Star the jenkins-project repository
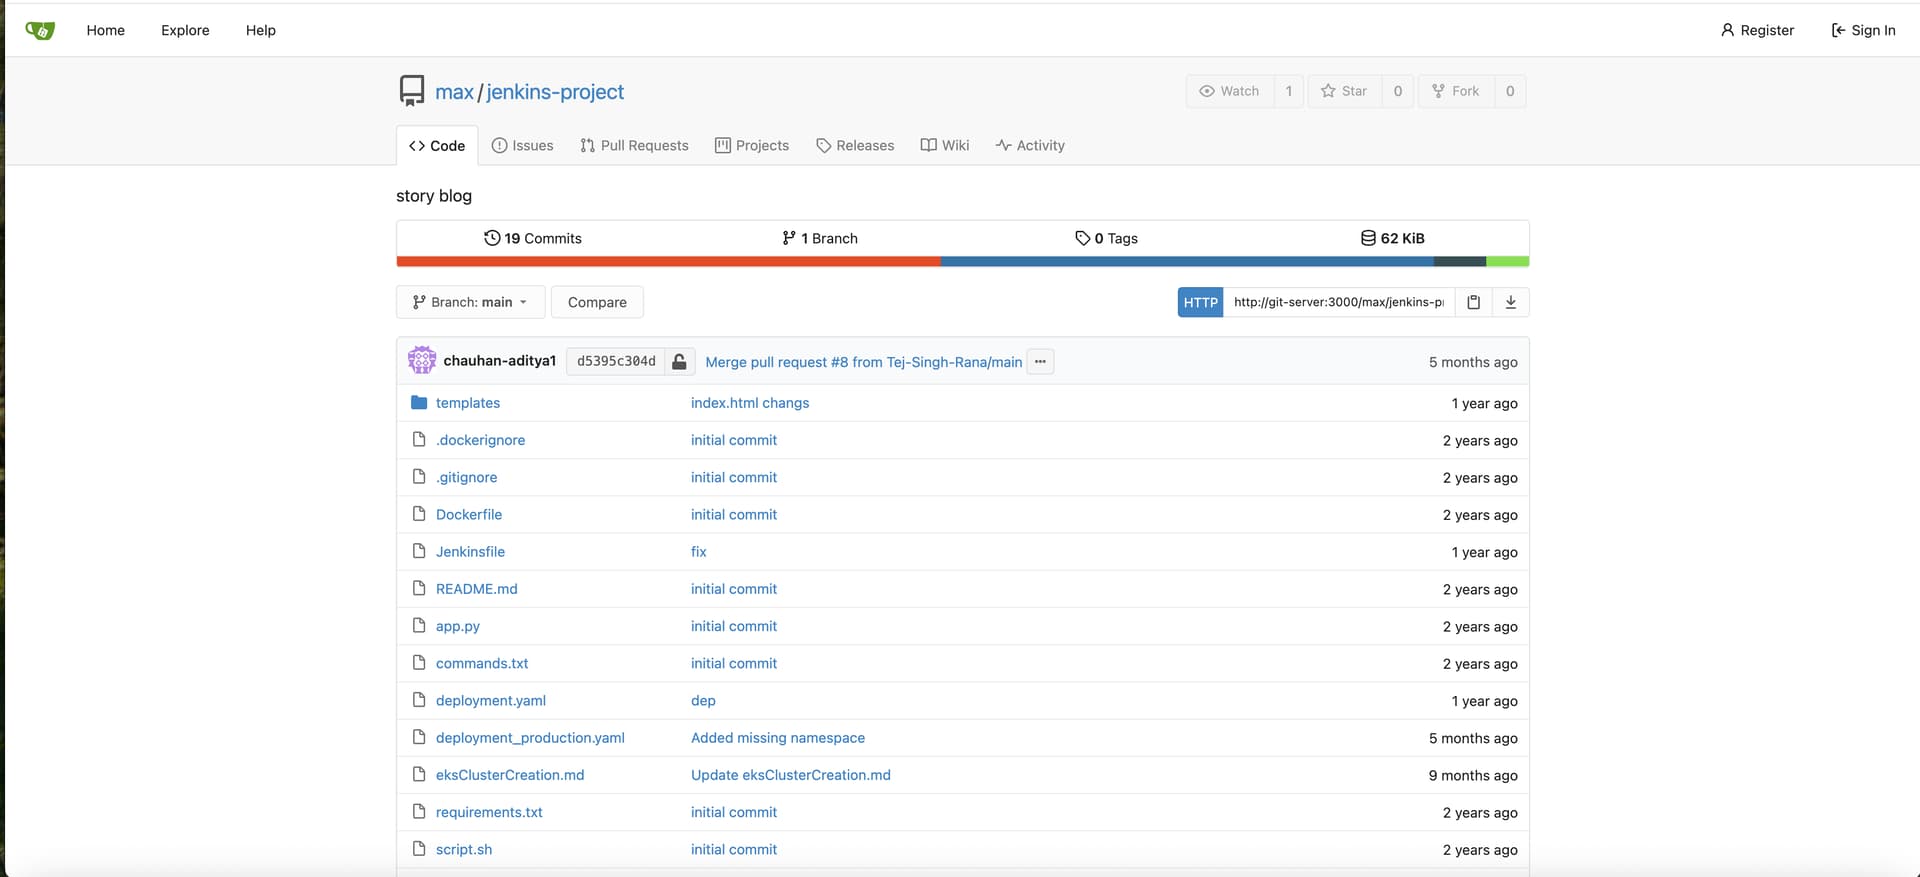 tap(1344, 91)
